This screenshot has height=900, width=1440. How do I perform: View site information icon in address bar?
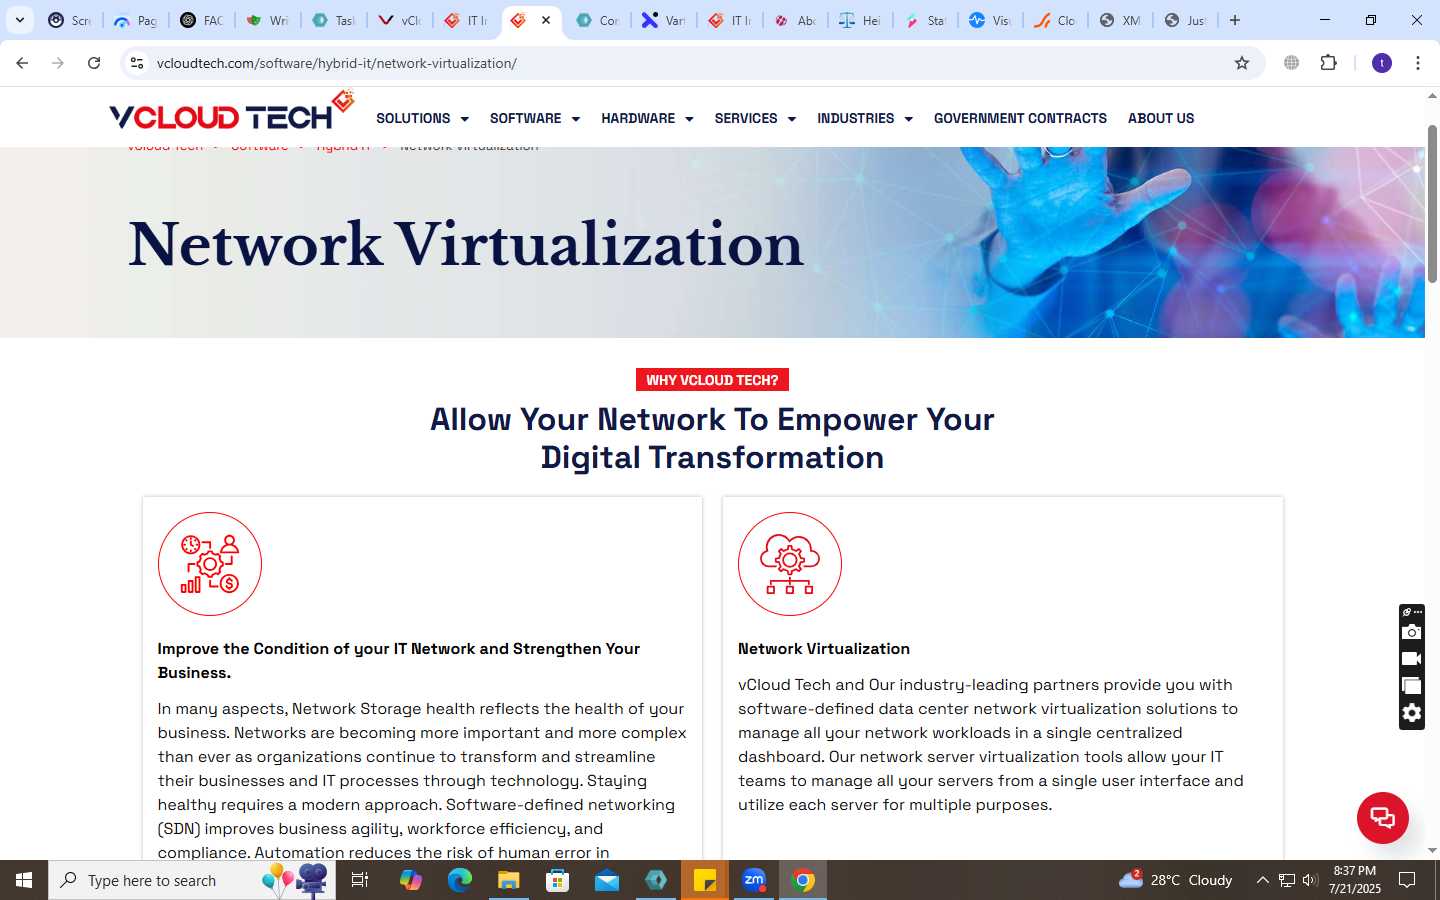click(137, 63)
